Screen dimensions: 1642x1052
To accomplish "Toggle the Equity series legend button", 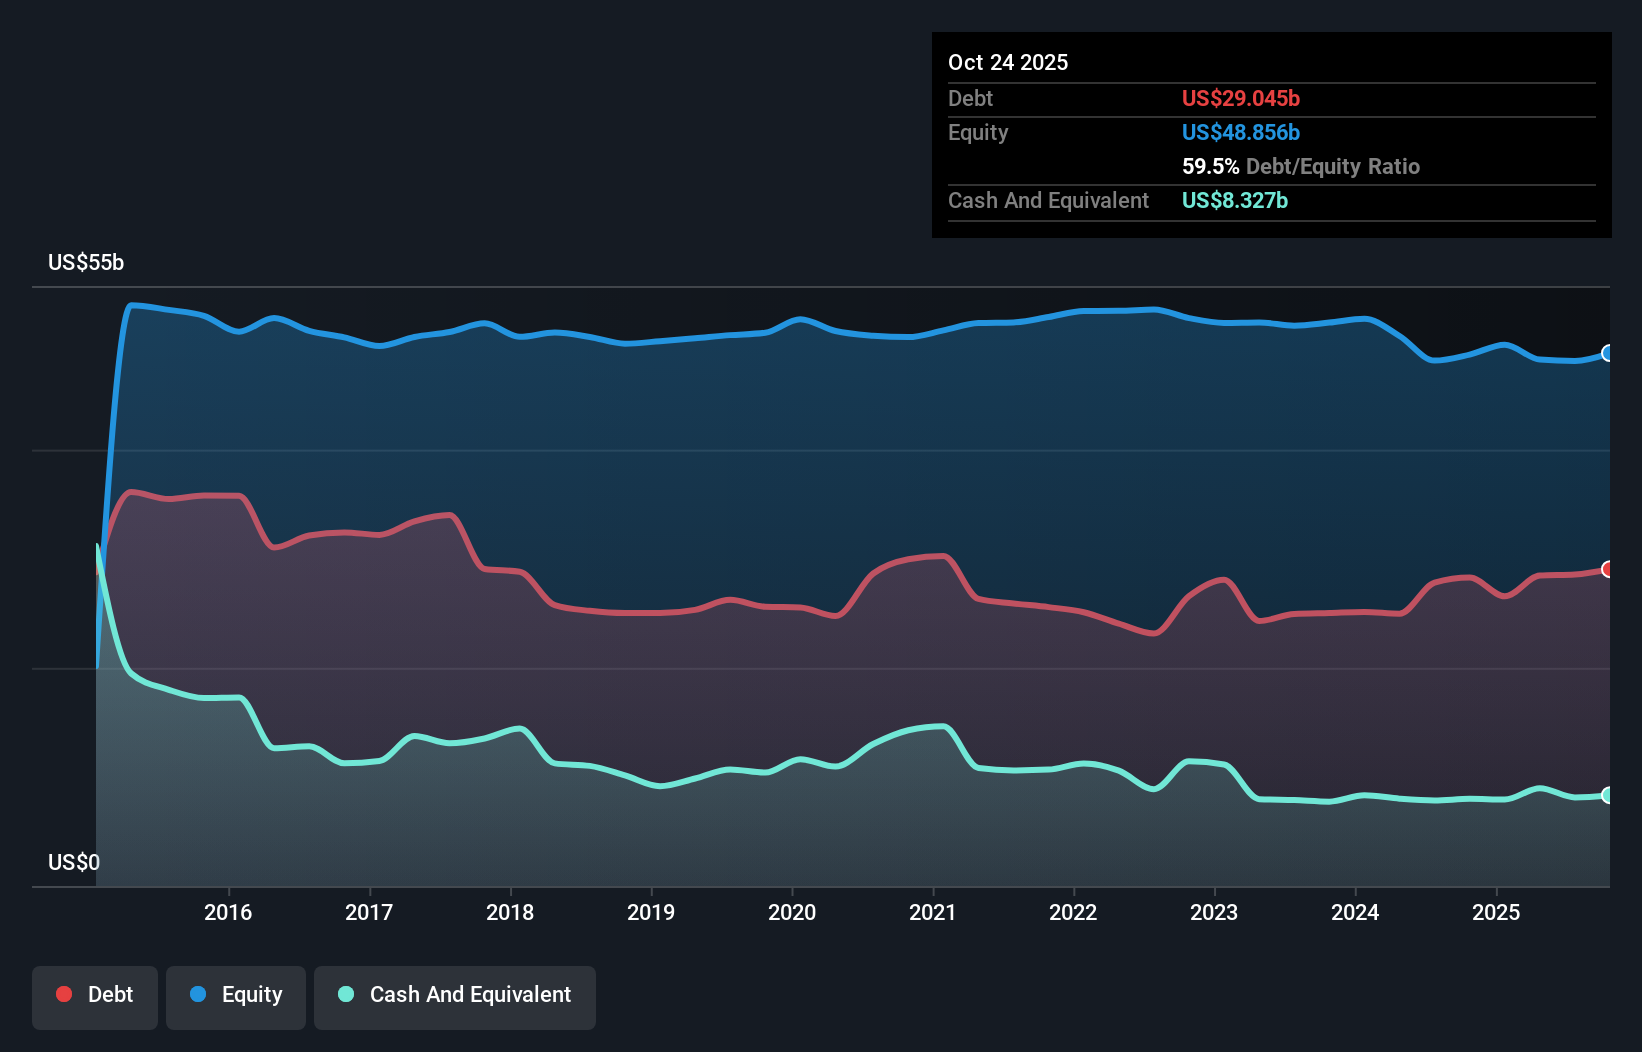I will [x=236, y=997].
